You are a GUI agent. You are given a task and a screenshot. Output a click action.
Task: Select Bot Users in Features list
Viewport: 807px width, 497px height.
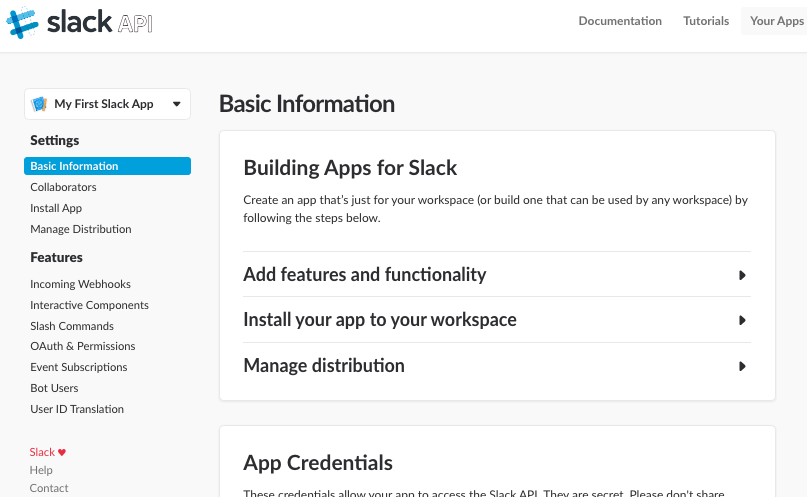tap(54, 388)
